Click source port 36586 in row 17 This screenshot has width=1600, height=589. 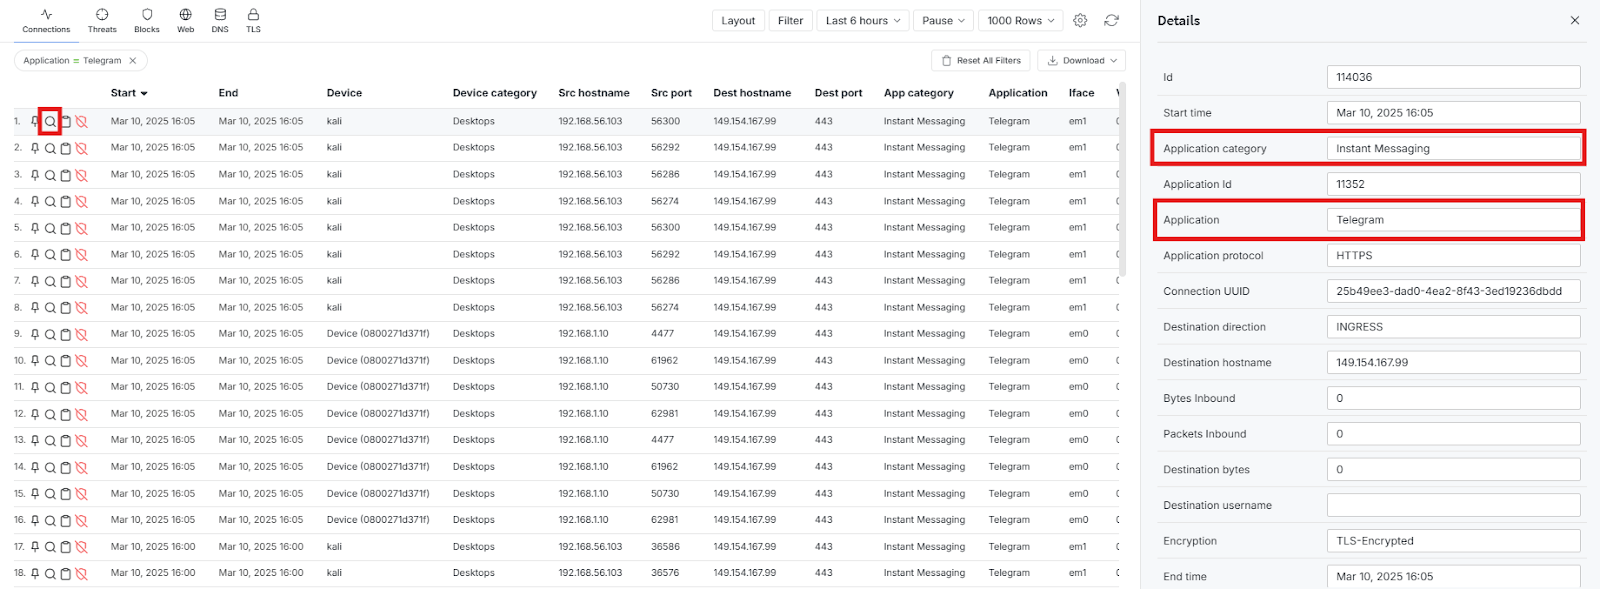click(665, 547)
